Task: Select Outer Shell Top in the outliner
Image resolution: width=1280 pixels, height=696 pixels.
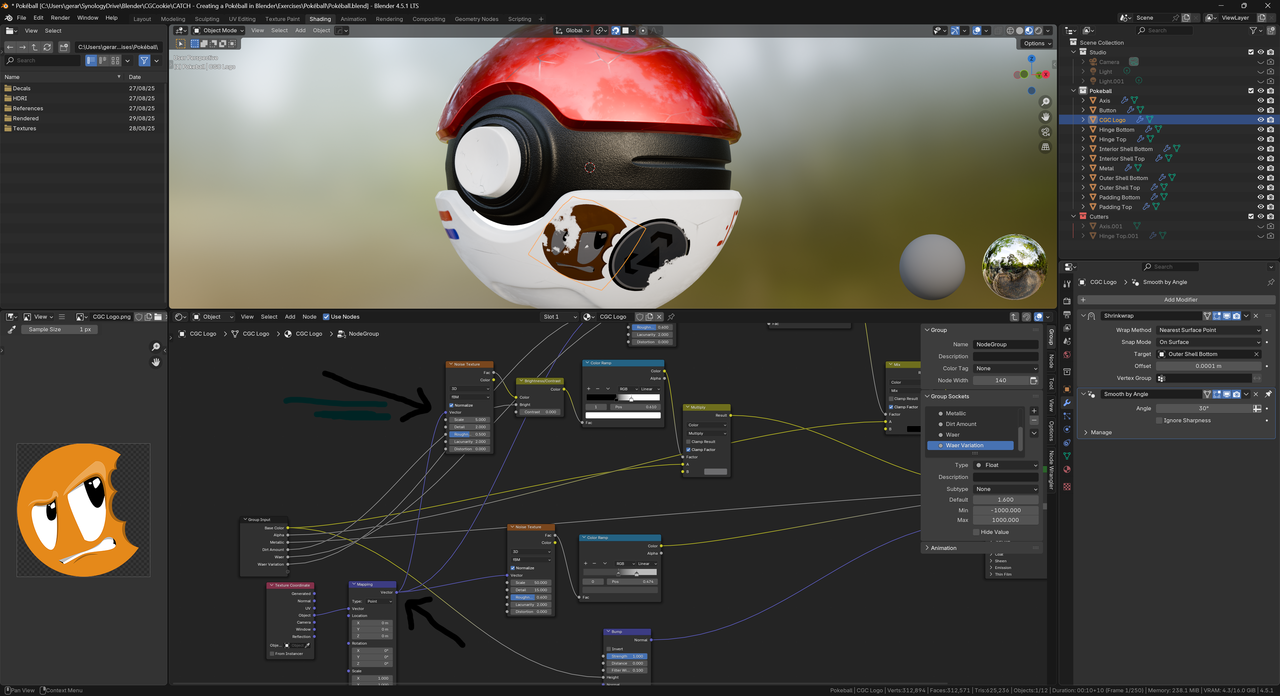Action: [1119, 188]
